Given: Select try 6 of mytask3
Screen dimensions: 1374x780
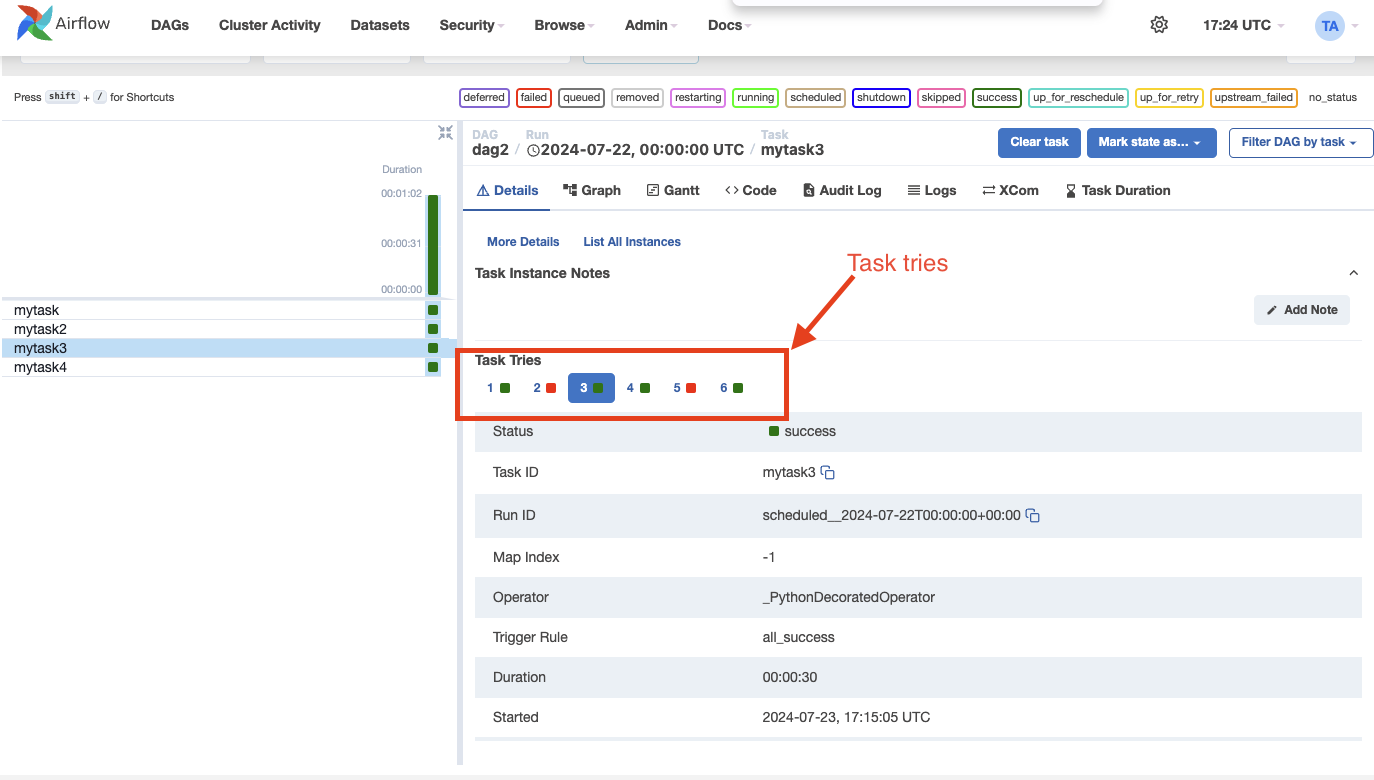Looking at the screenshot, I should (730, 387).
